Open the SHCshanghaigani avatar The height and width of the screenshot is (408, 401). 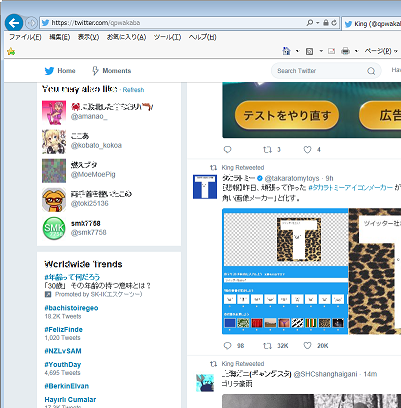click(205, 383)
